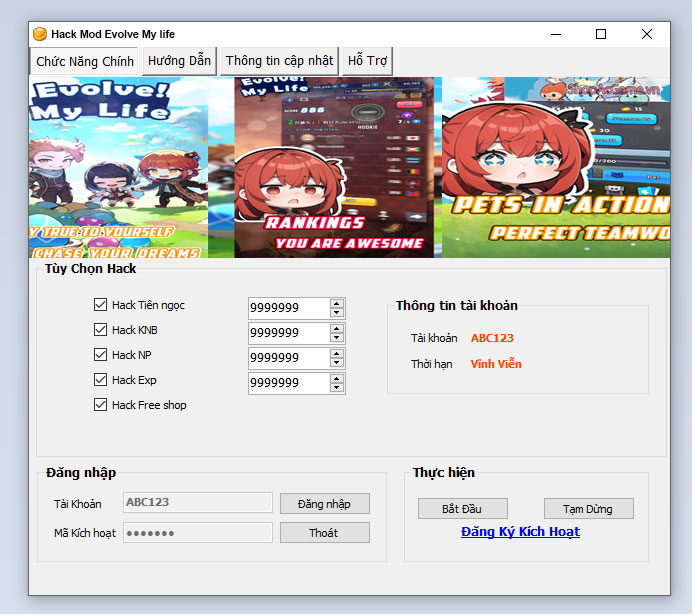Image resolution: width=693 pixels, height=616 pixels.
Task: Click the Evolve My Life banner image on left
Action: pos(118,167)
